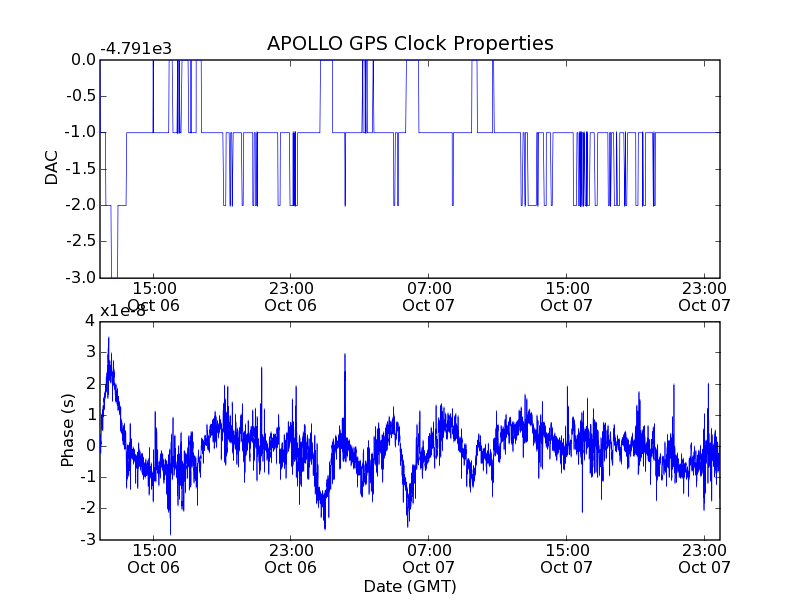800x600 pixels.
Task: Click "07:00 Oct 07" under the Phase plot
Action: pos(429,559)
